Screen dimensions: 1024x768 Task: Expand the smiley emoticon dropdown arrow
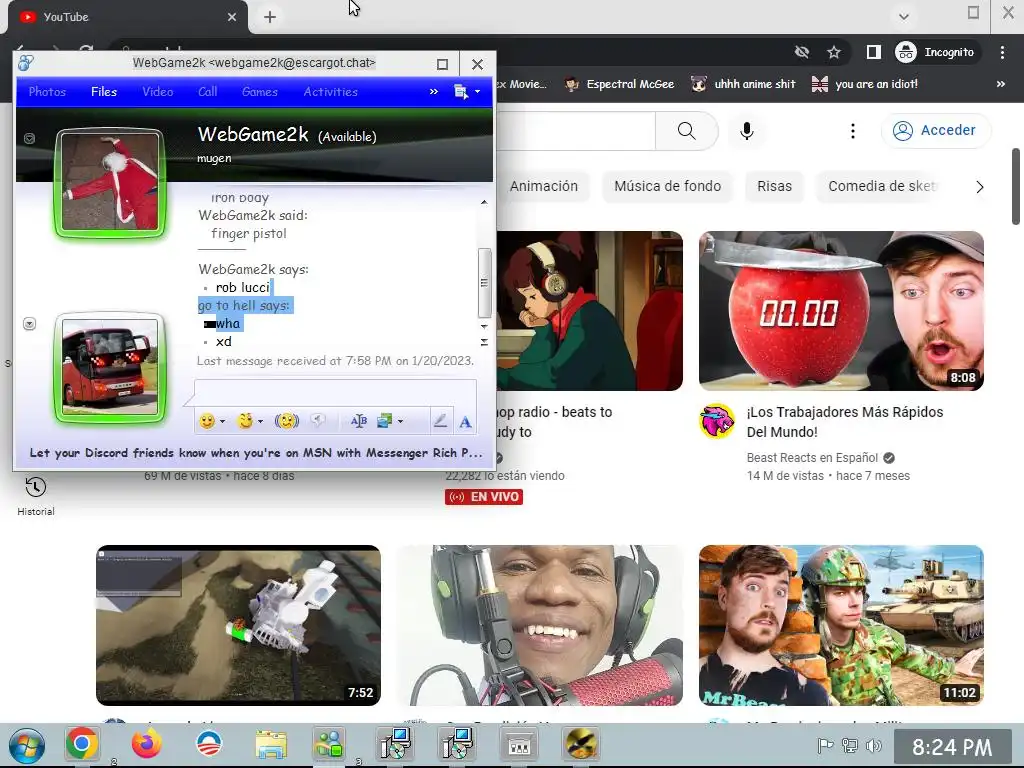(223, 422)
